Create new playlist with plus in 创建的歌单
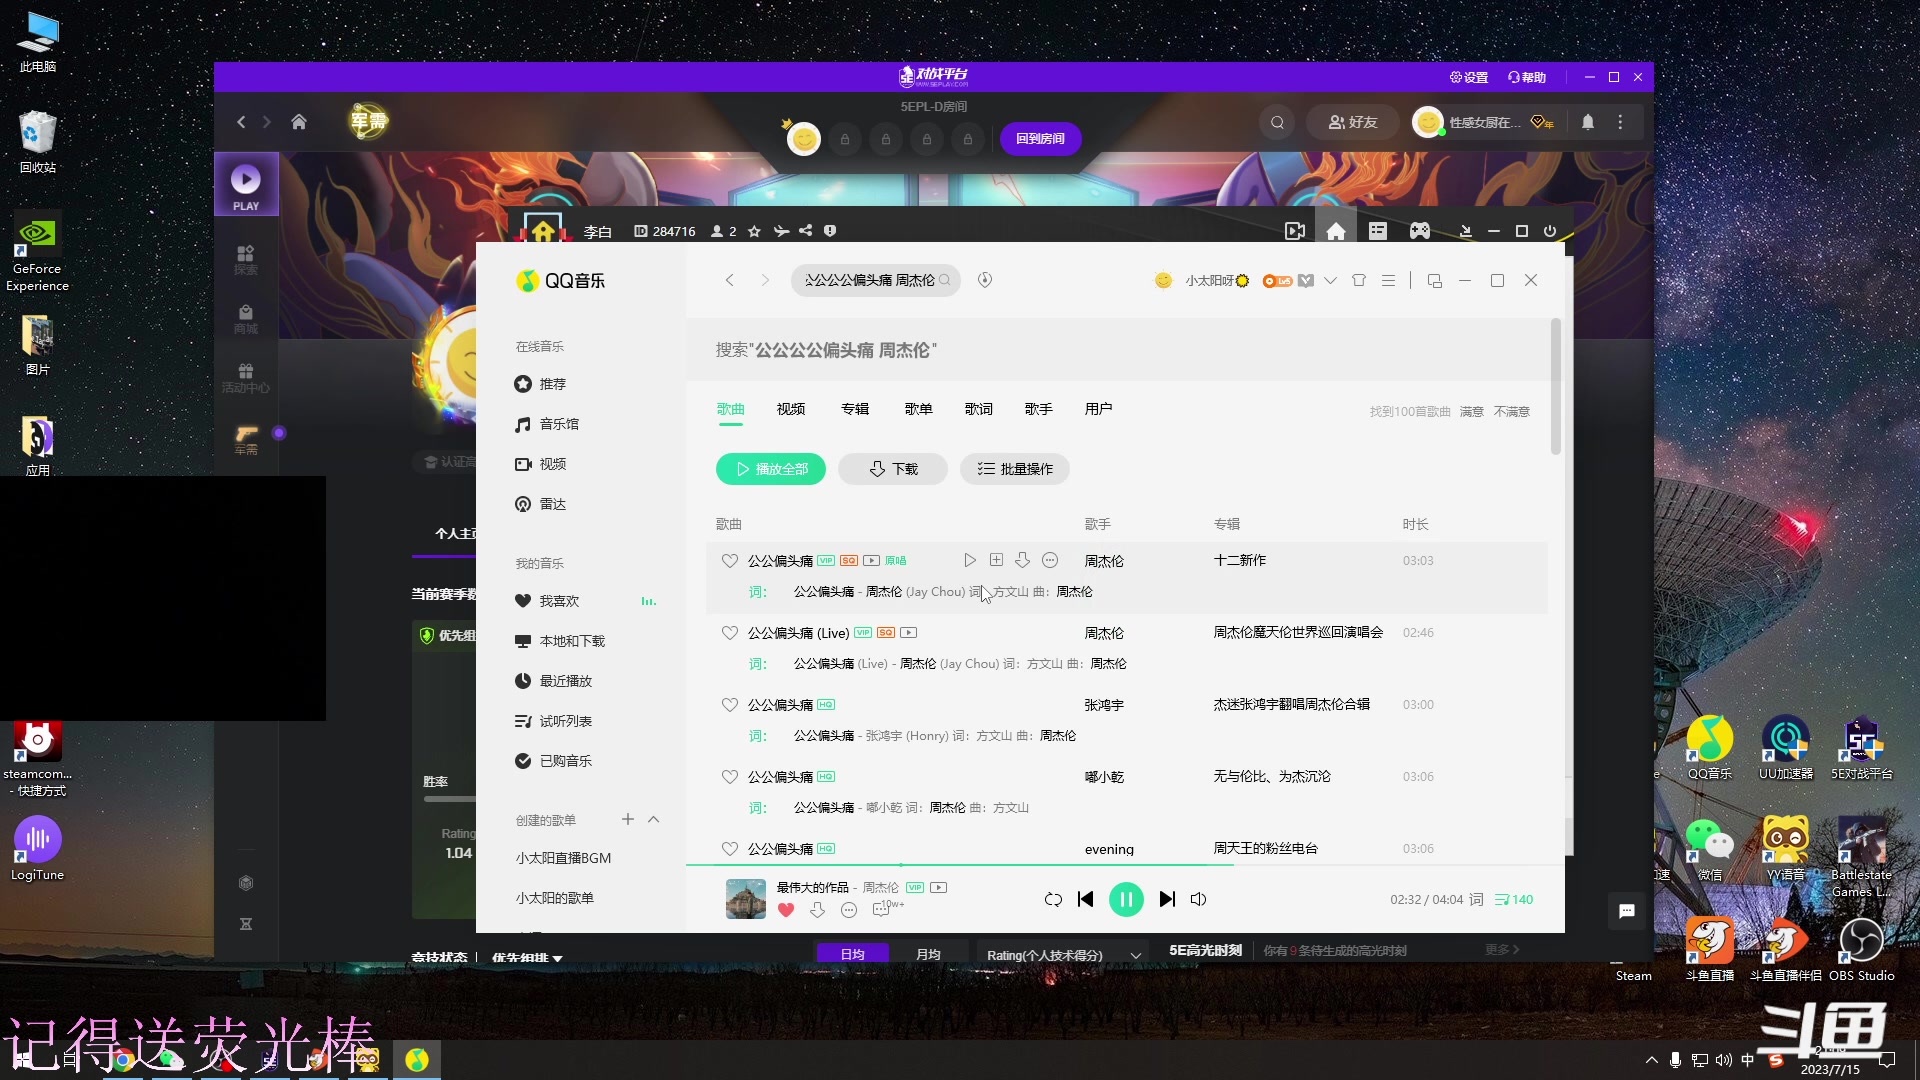 point(628,819)
